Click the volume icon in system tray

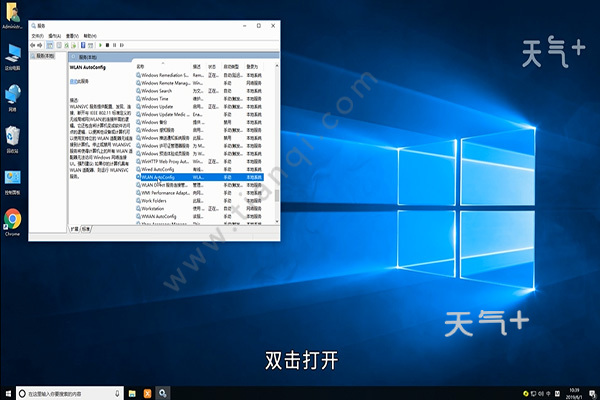tap(541, 393)
